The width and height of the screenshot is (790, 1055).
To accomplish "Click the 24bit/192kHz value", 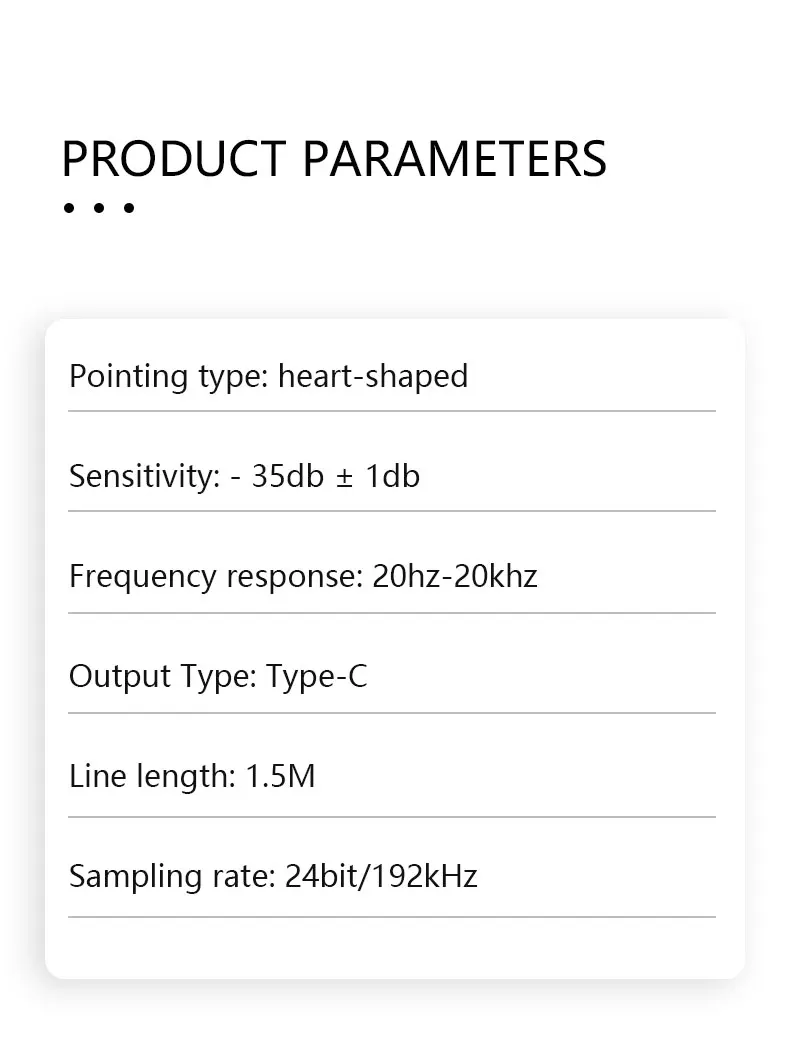I will [381, 877].
